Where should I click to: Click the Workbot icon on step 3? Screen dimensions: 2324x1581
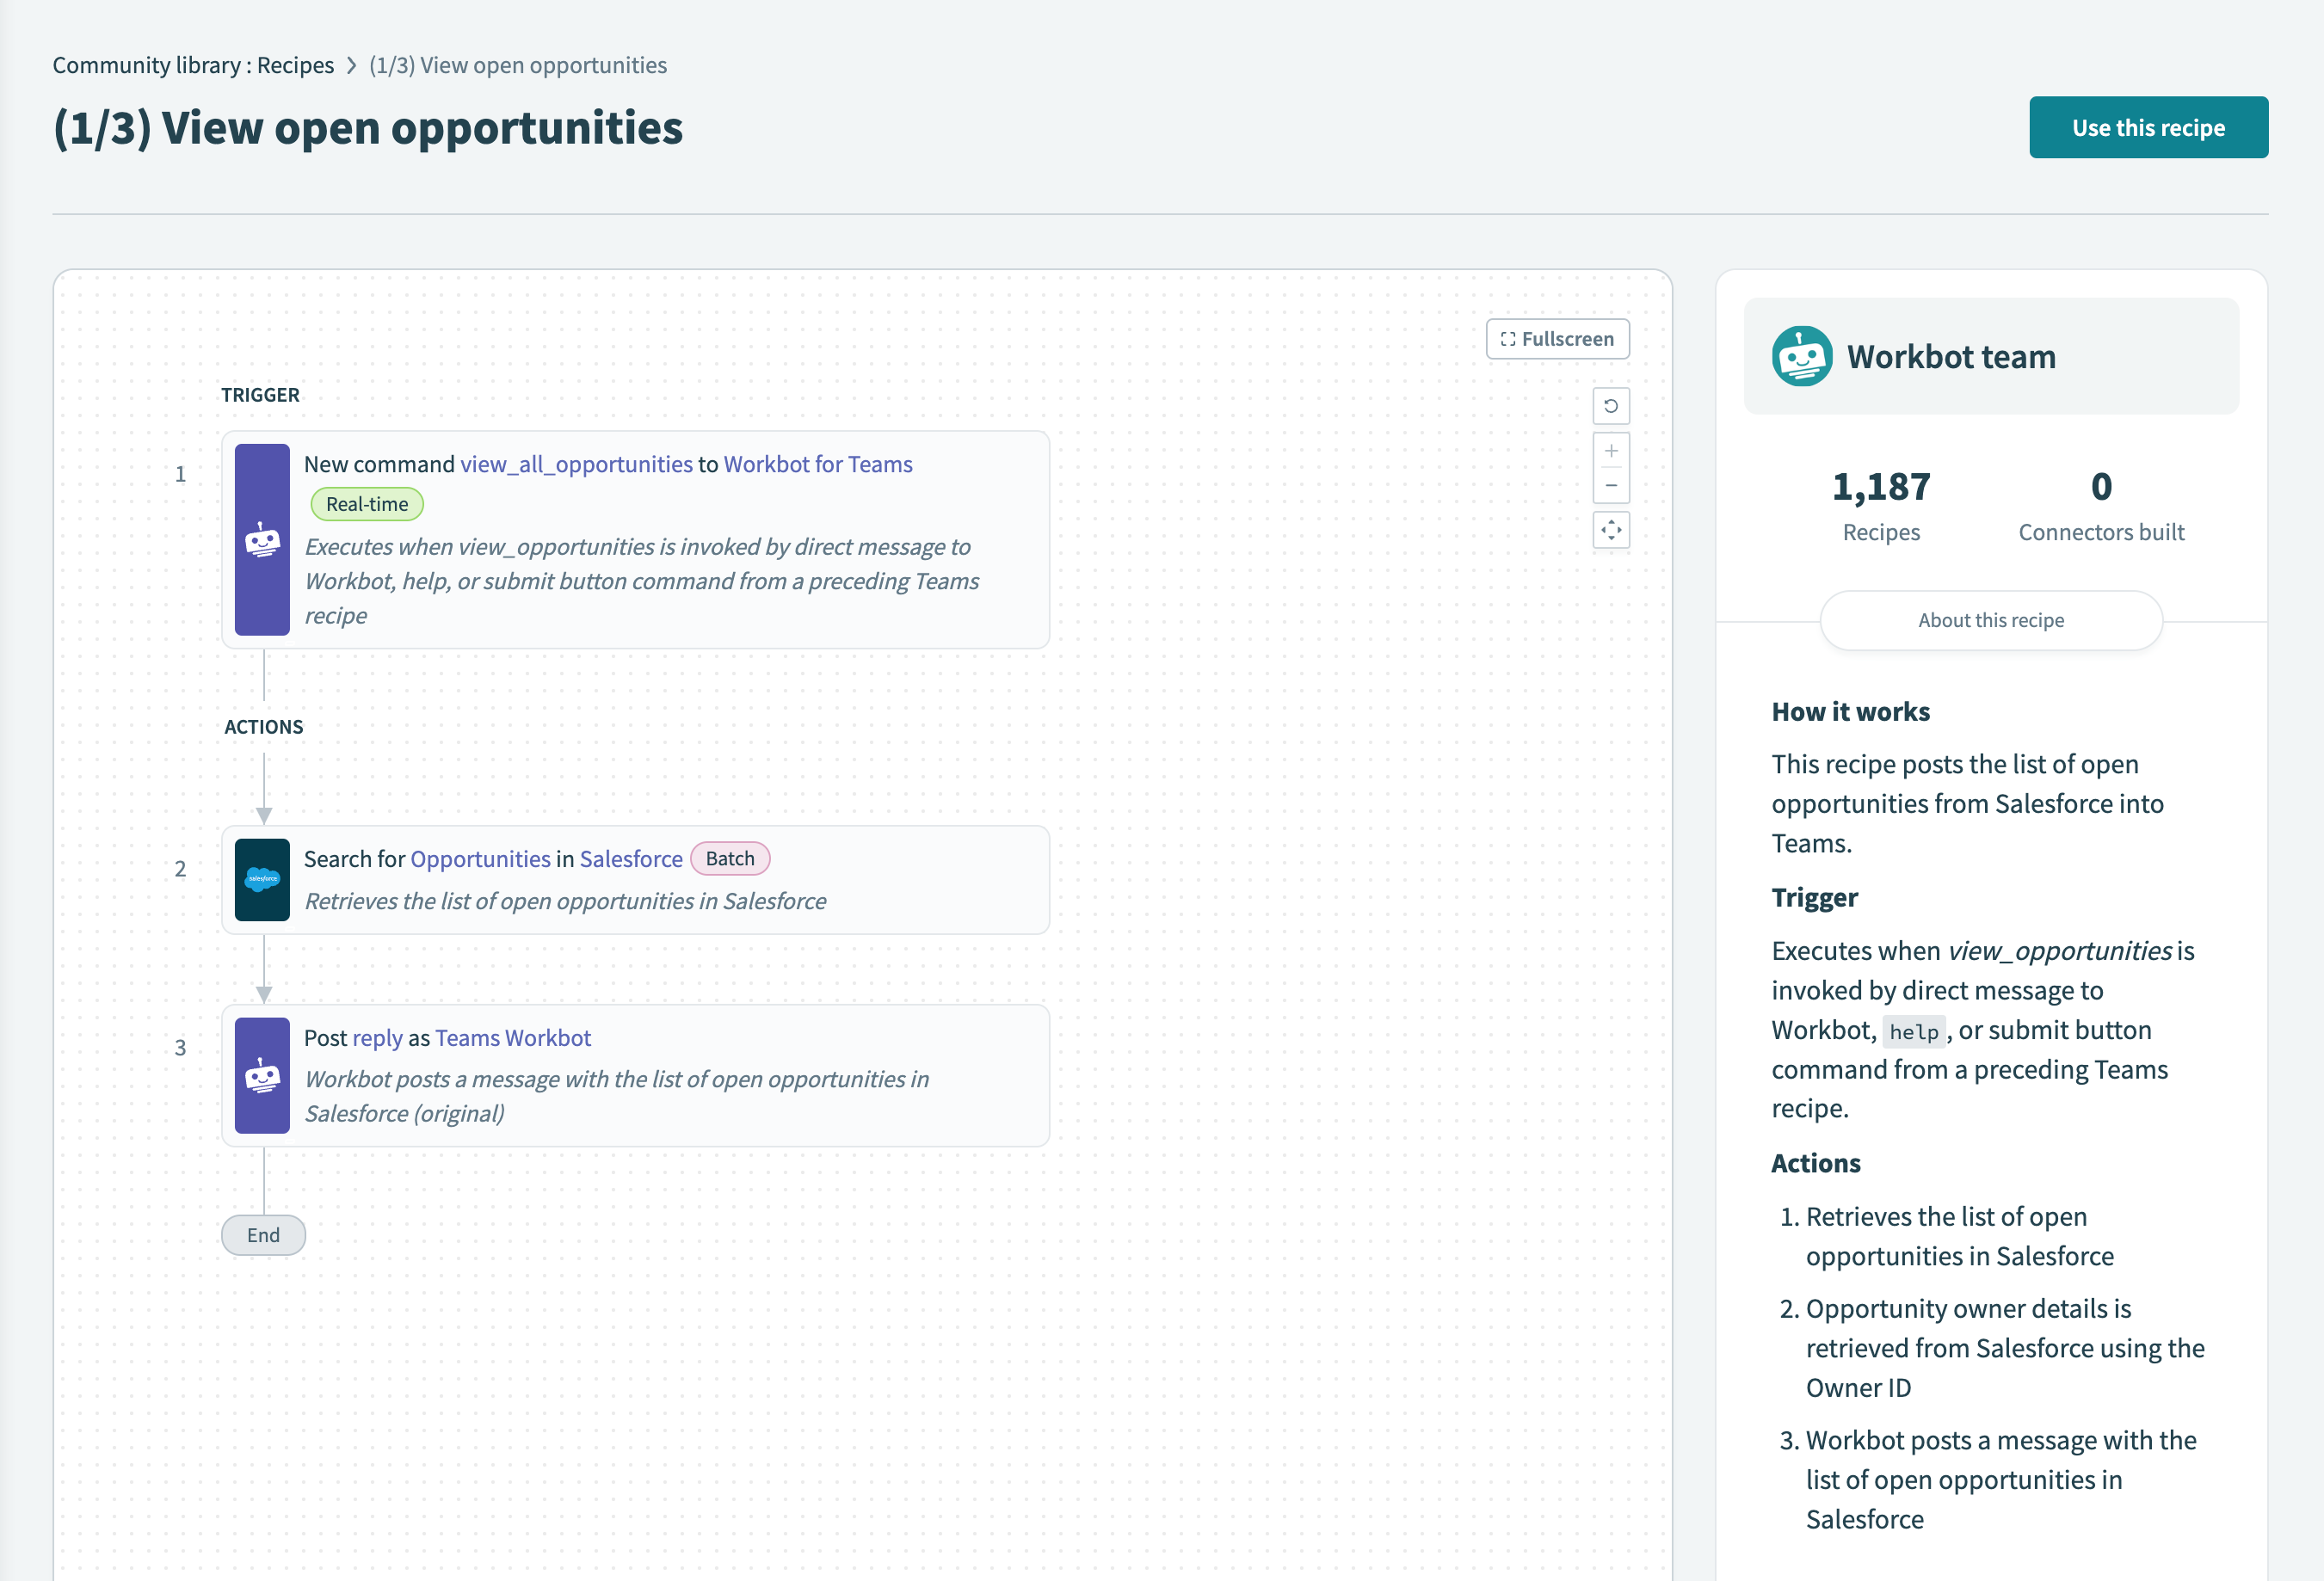tap(262, 1076)
